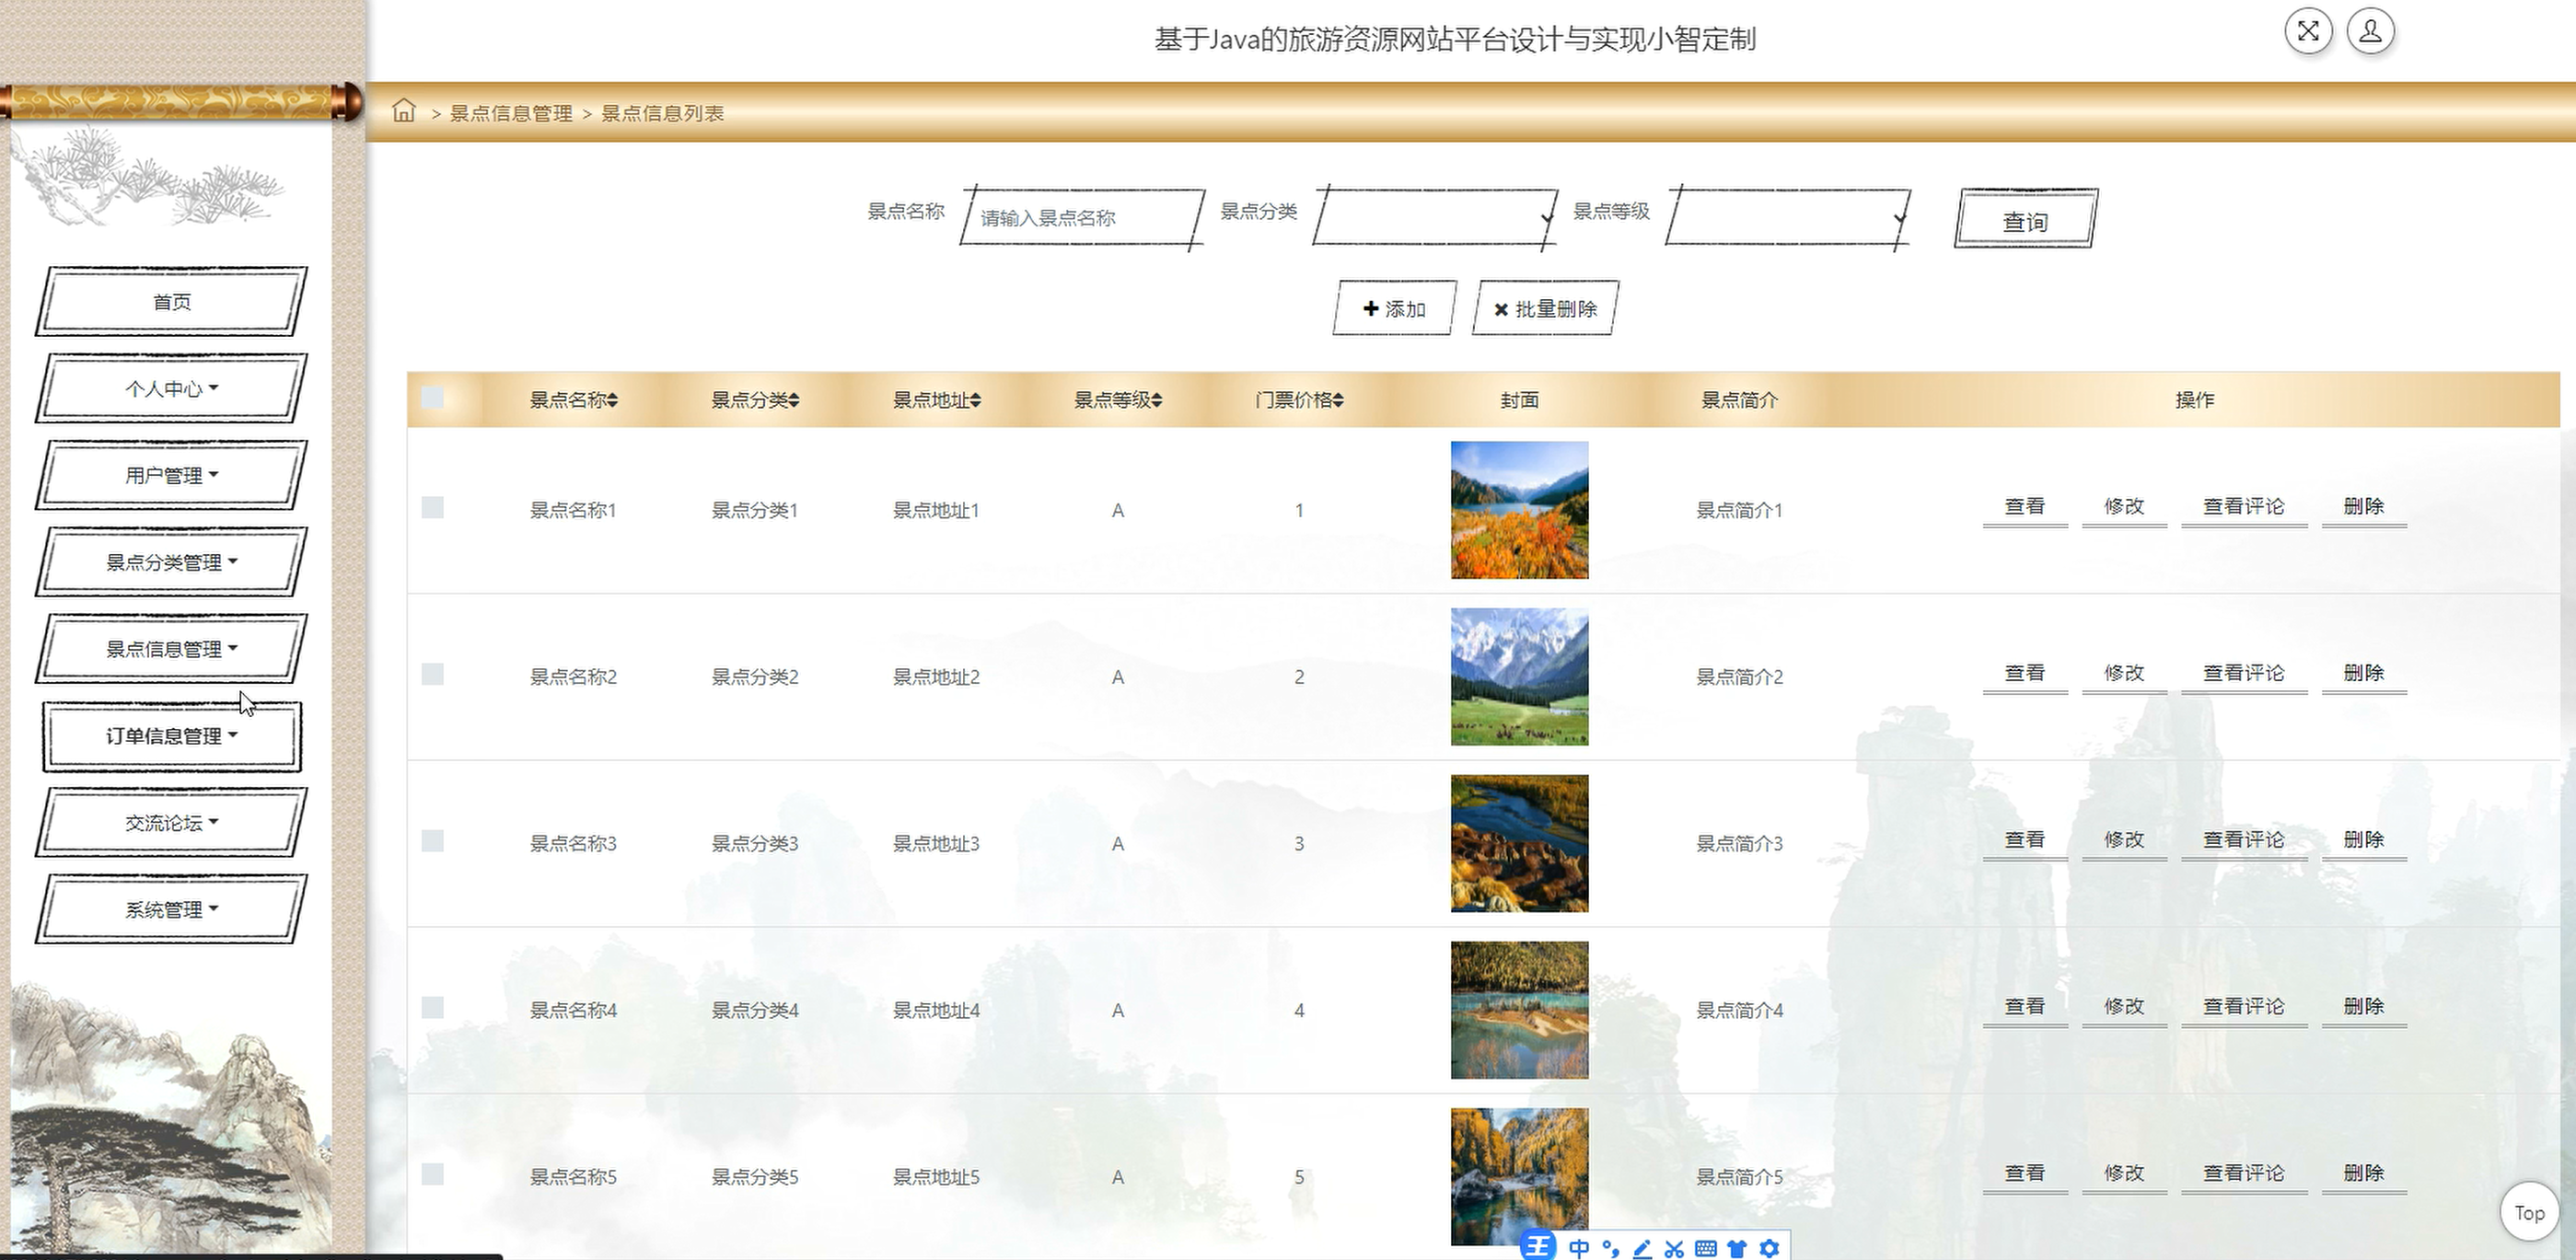The image size is (2576, 1260).
Task: Click 修改 for 景点名称3
Action: coord(2124,840)
